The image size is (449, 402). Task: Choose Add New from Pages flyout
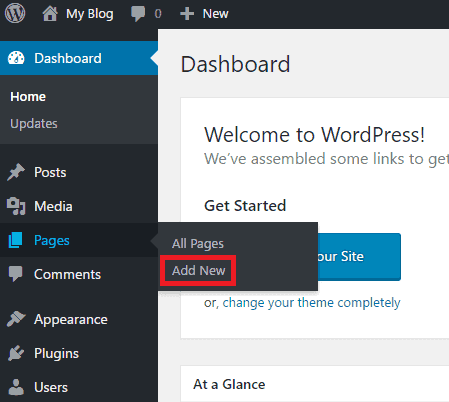click(199, 270)
